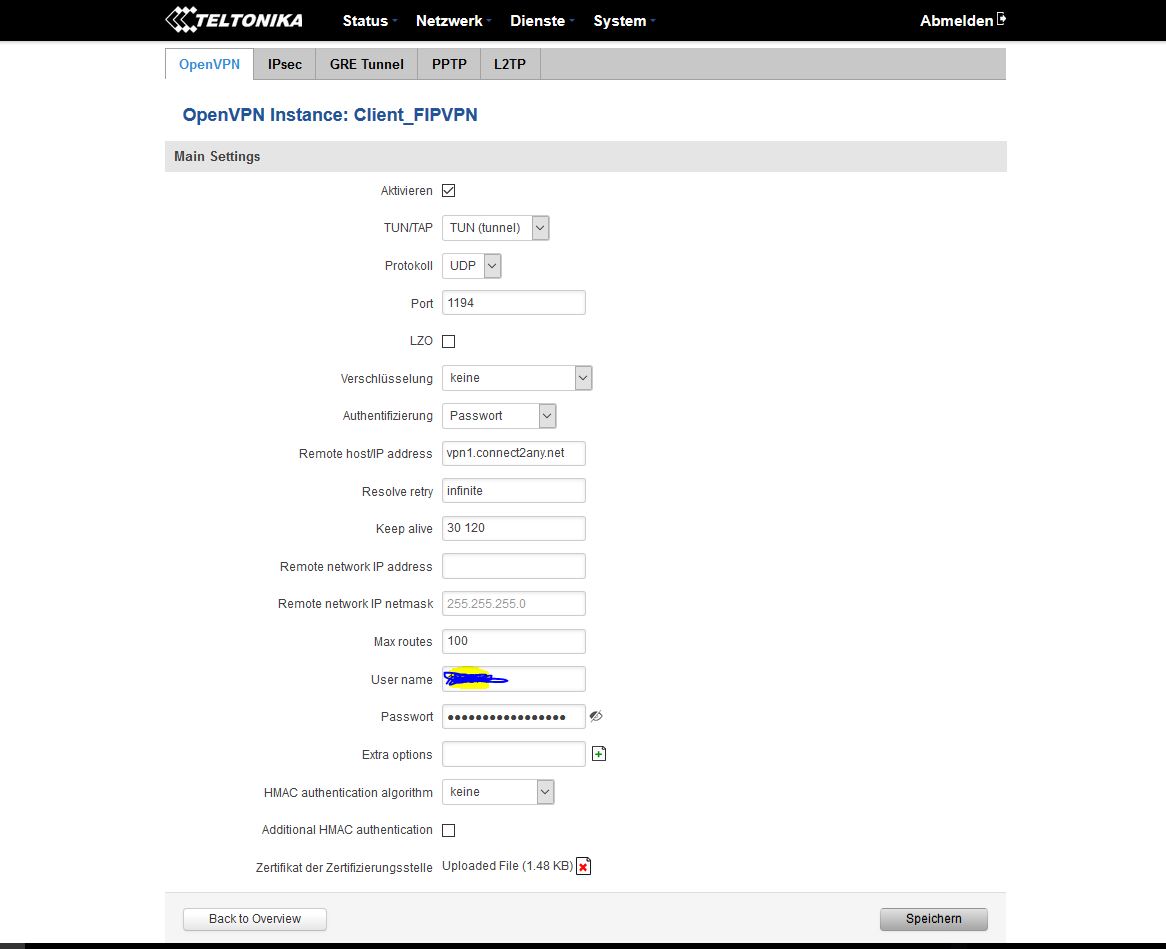The image size is (1166, 949).
Task: Click the Speichern button
Action: [x=933, y=919]
